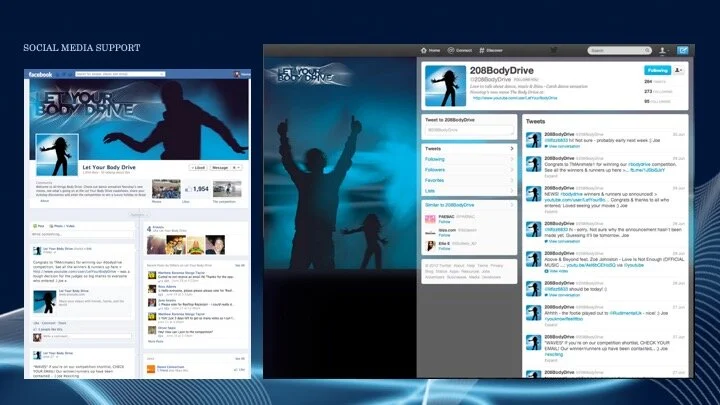This screenshot has height=405, width=720.
Task: Open user actions dropdown beside Following
Action: (678, 70)
